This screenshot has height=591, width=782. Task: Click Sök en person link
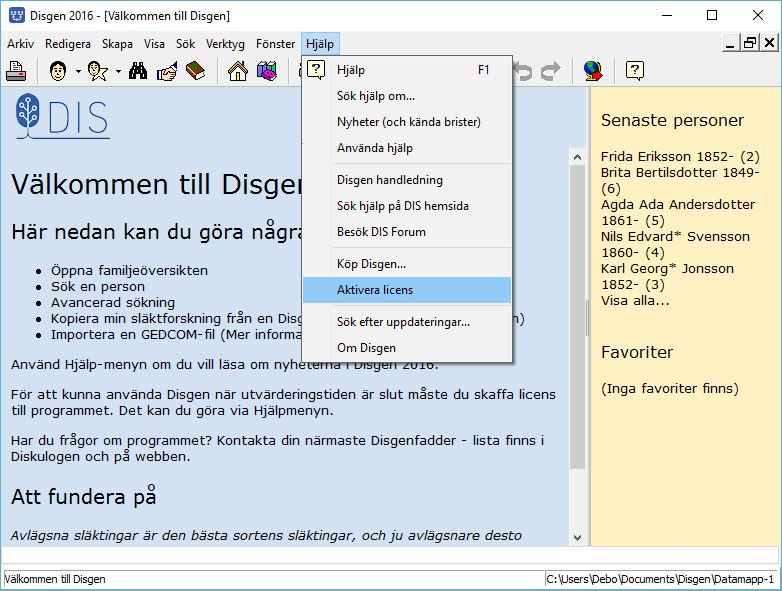(98, 286)
